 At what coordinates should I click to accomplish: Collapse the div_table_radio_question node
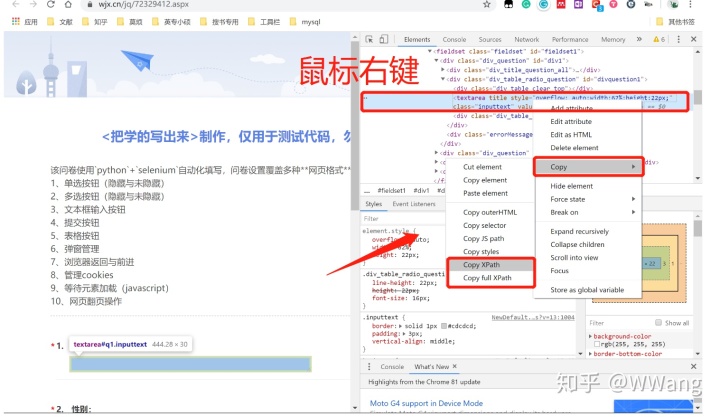pos(443,79)
